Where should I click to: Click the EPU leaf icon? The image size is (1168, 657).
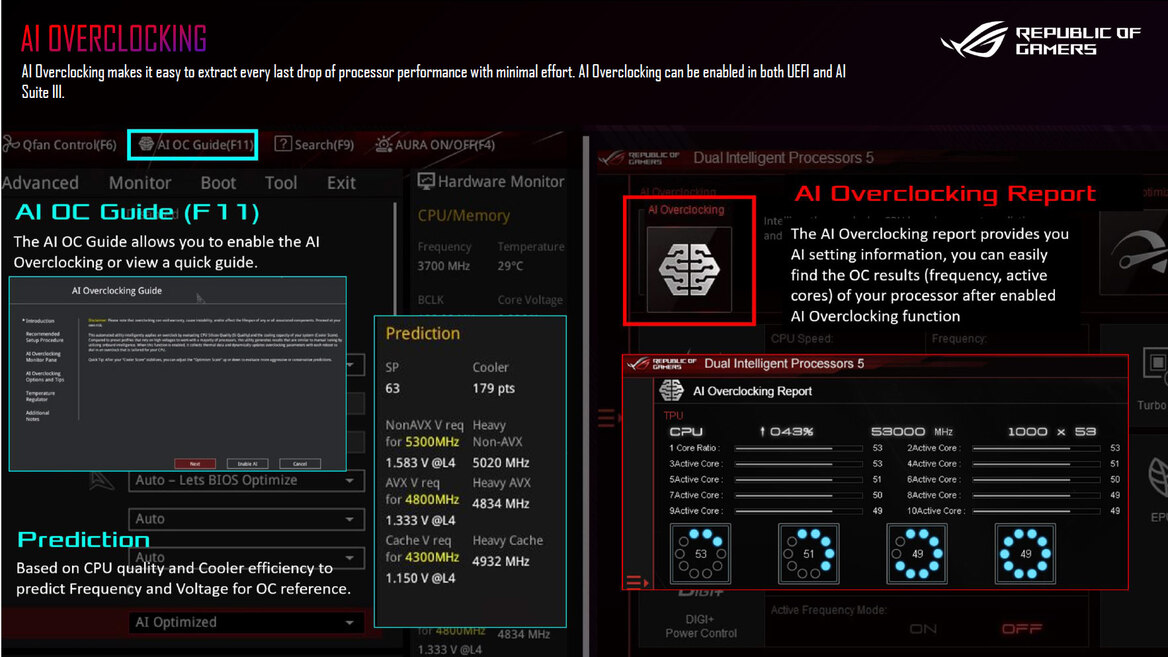coord(1158,477)
